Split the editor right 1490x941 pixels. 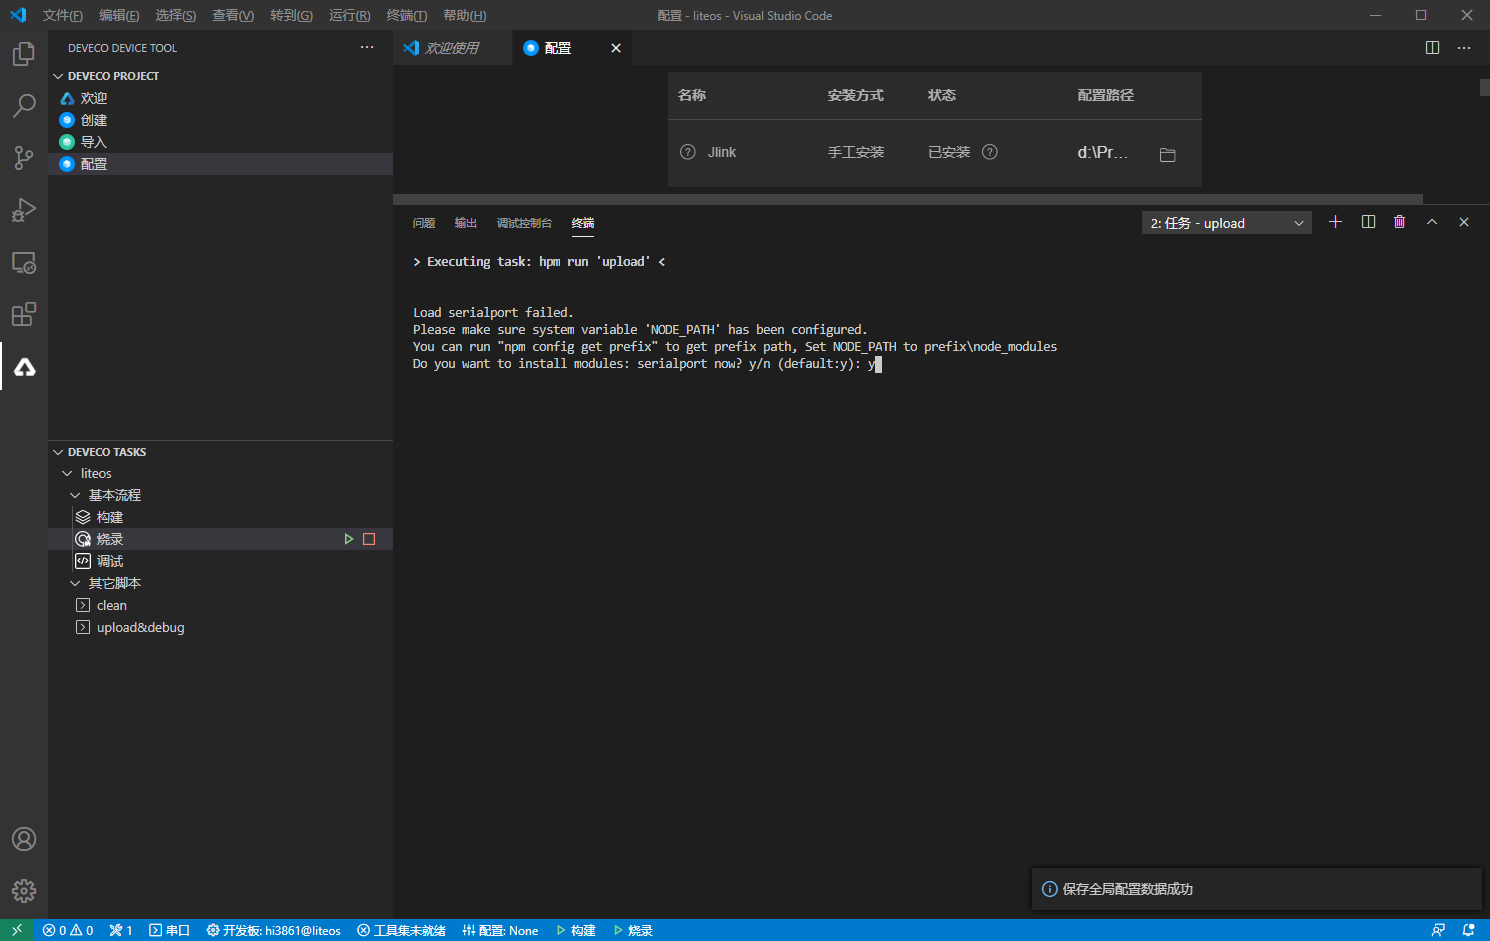pos(1432,48)
